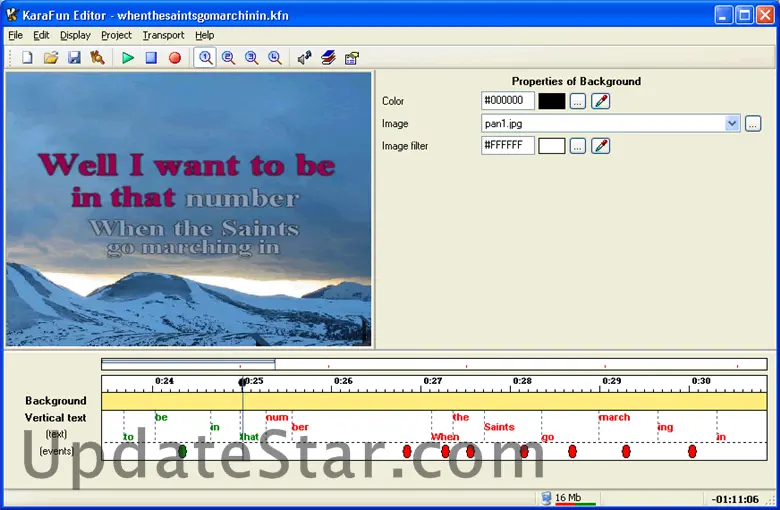Click the properties window icon at toolbar end

tap(352, 58)
